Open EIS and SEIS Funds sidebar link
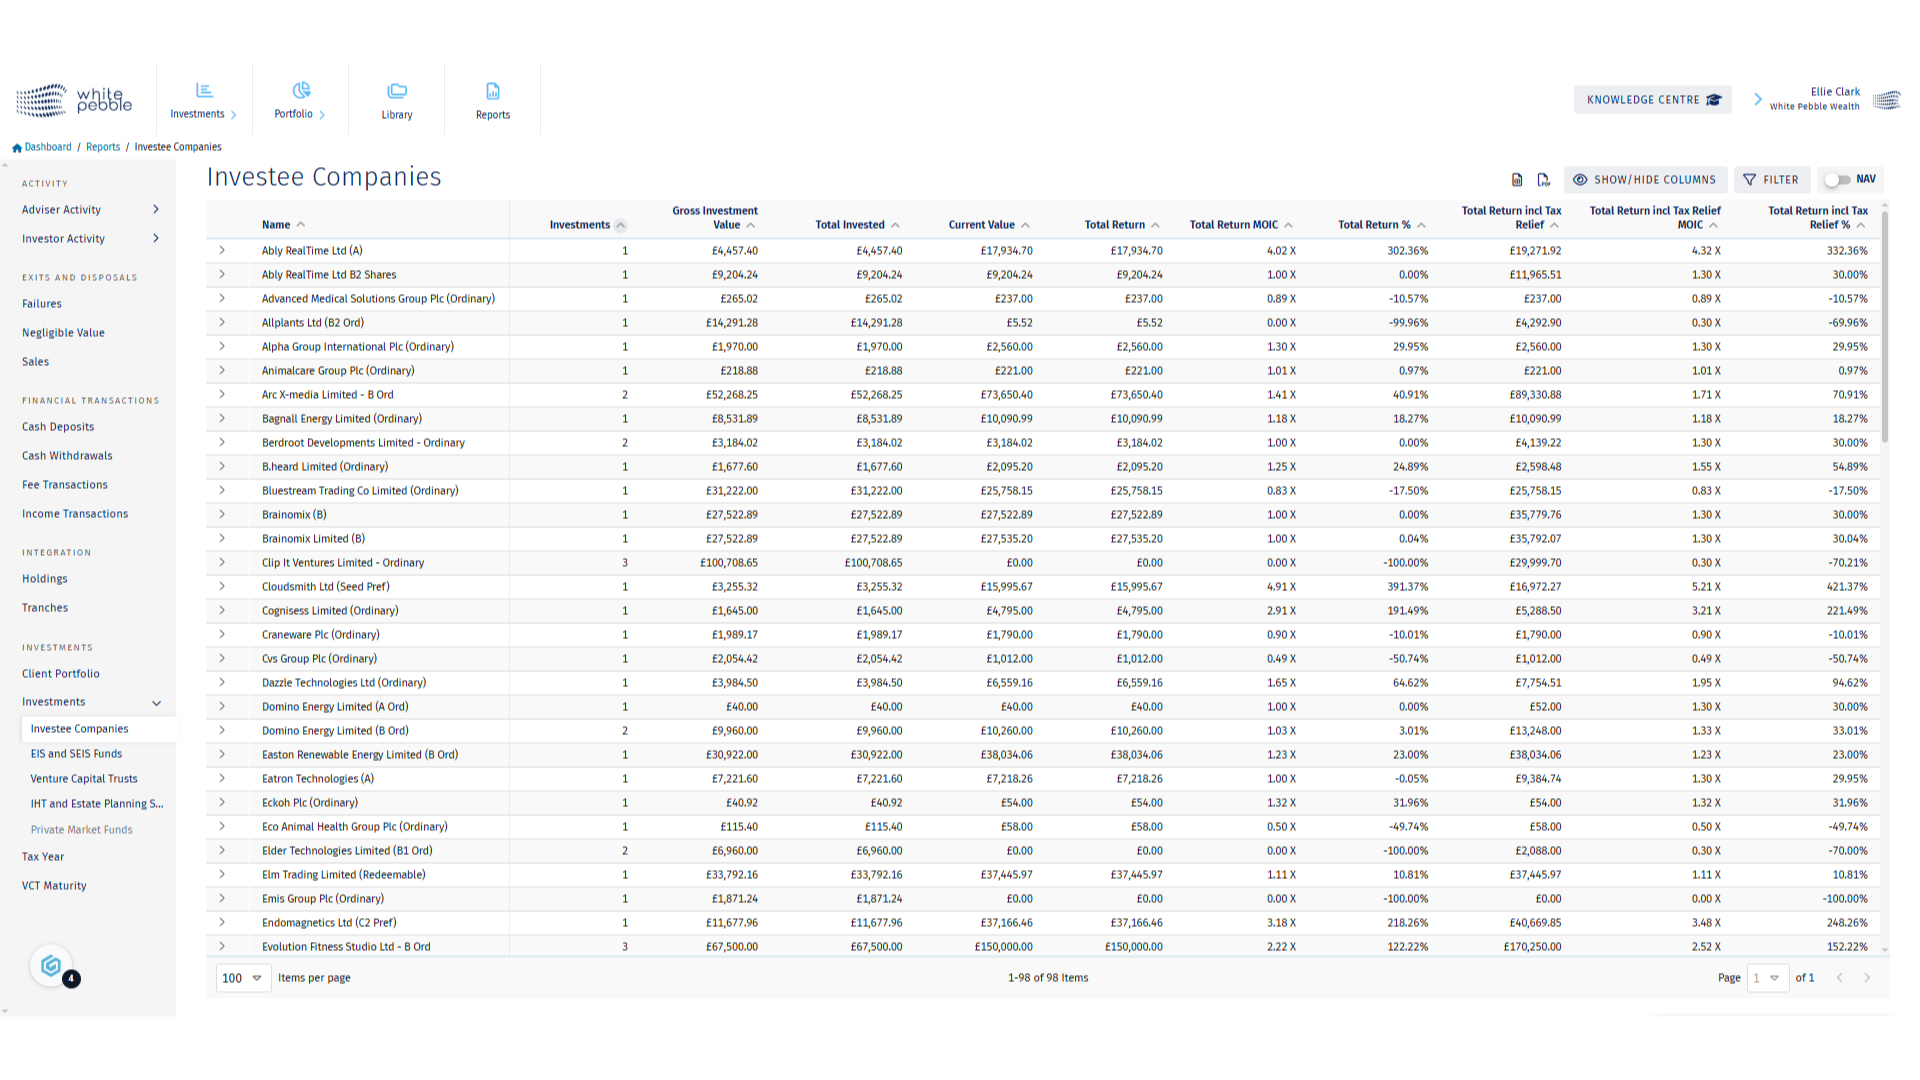Image resolution: width=1920 pixels, height=1080 pixels. click(x=76, y=754)
